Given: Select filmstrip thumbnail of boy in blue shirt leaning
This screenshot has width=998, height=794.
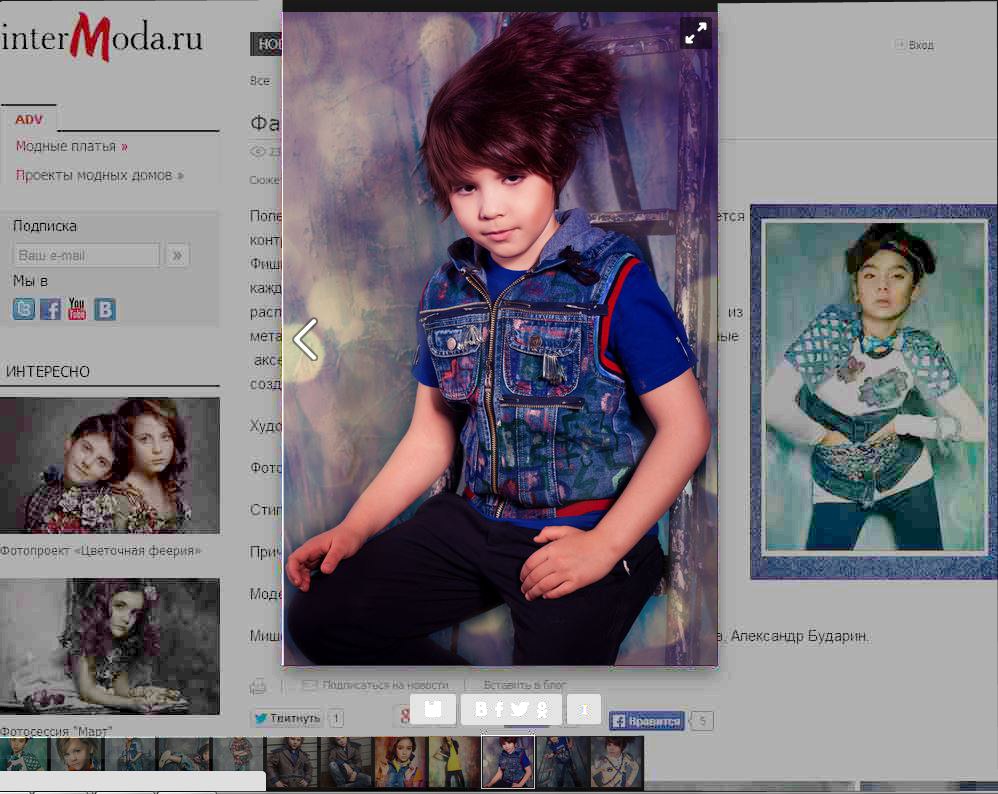Looking at the screenshot, I should coord(562,763).
